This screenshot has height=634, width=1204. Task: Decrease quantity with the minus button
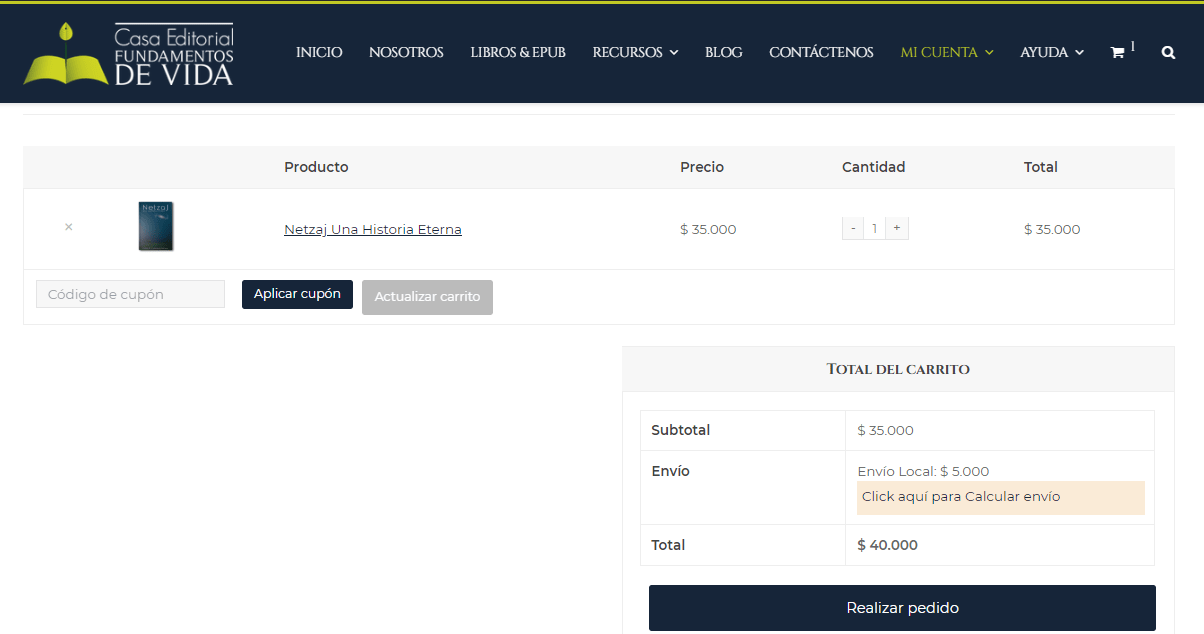(853, 228)
